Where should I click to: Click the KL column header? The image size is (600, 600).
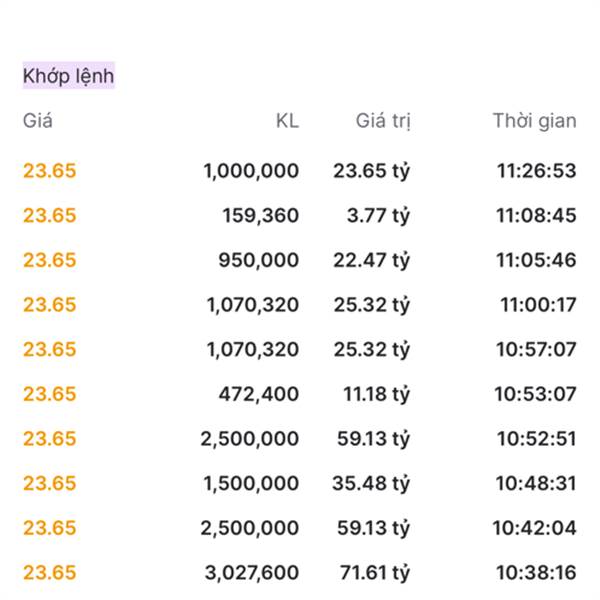point(287,121)
